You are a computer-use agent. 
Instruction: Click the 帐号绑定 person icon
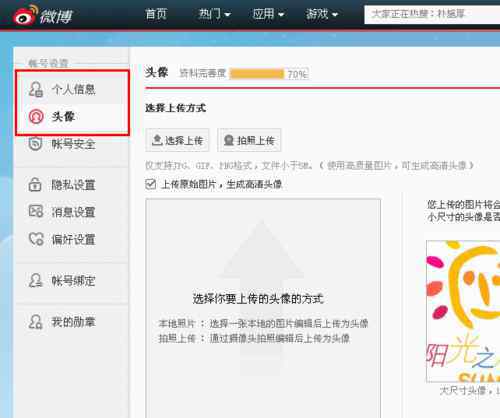[x=36, y=281]
